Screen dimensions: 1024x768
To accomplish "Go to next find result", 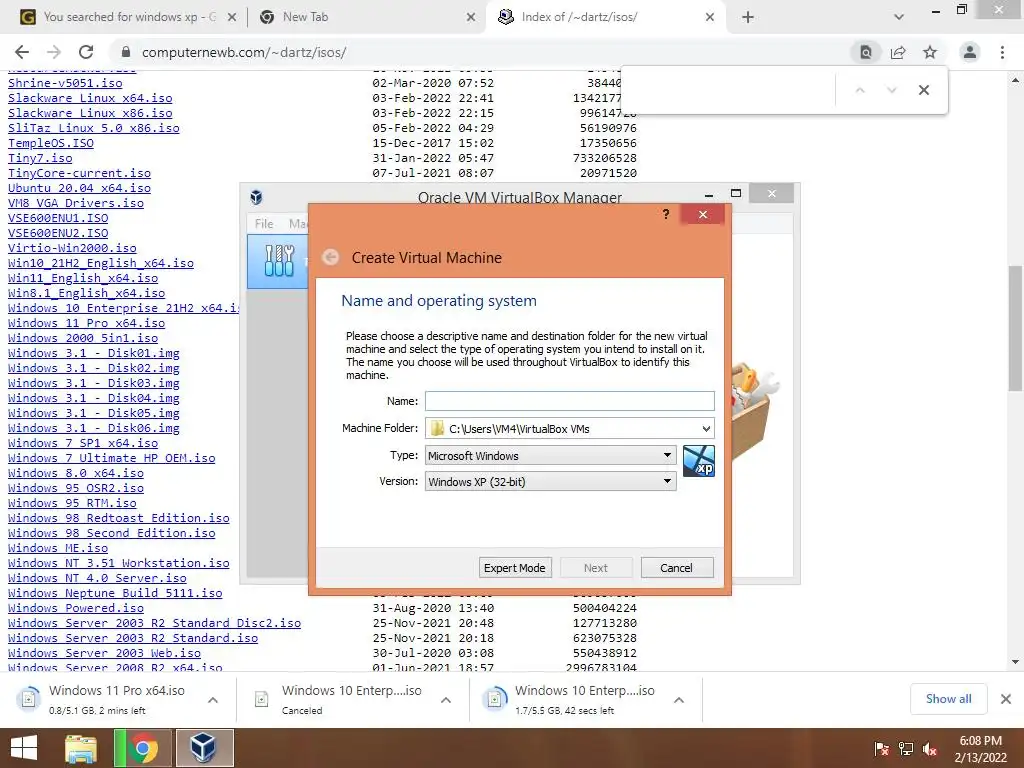I will (891, 90).
